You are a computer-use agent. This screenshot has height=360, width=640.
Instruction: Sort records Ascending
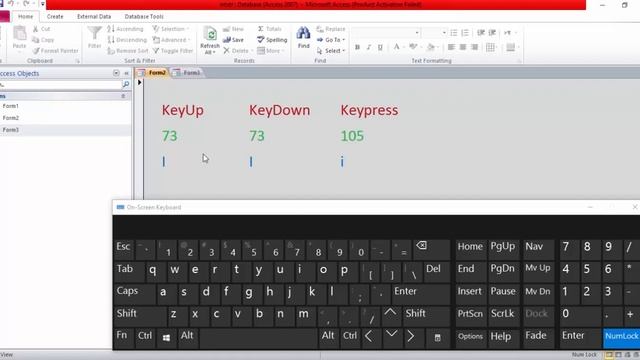point(126,29)
